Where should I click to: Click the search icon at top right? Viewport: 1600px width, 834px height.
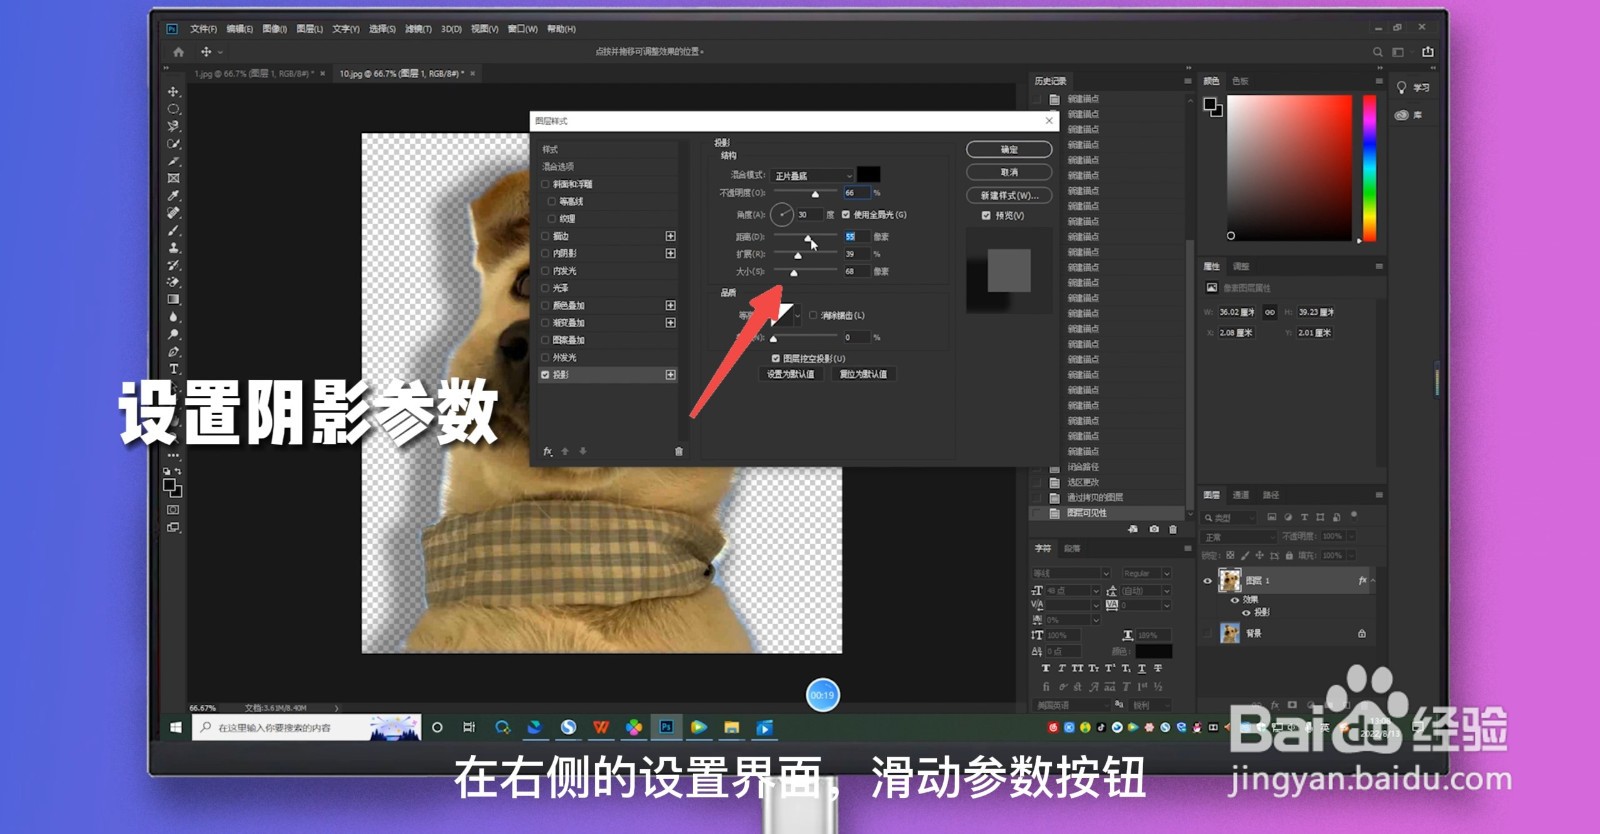point(1377,52)
